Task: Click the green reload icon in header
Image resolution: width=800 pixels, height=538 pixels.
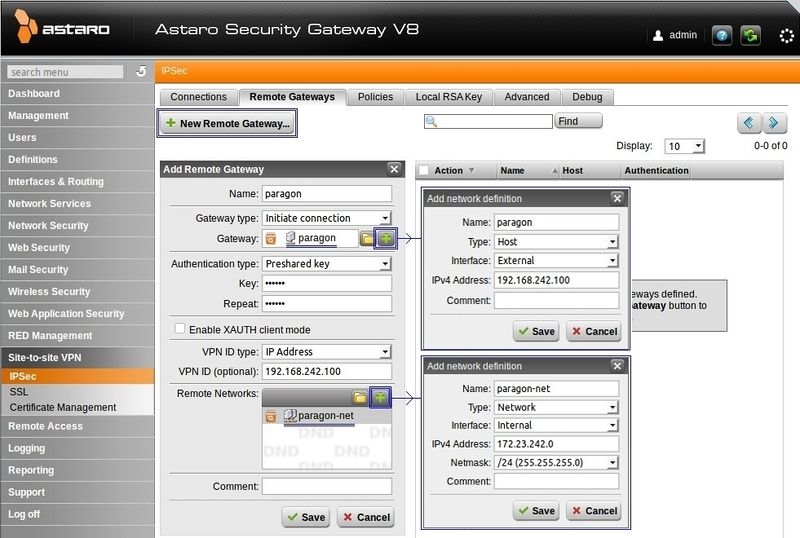Action: tap(751, 35)
